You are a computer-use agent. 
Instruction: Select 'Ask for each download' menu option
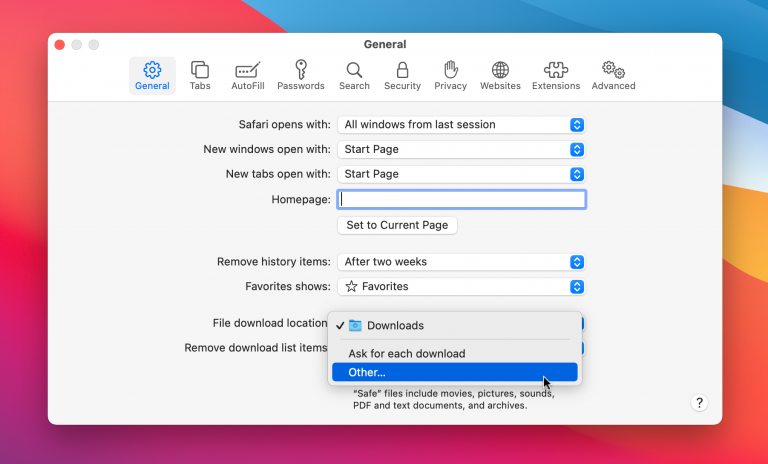(x=455, y=353)
